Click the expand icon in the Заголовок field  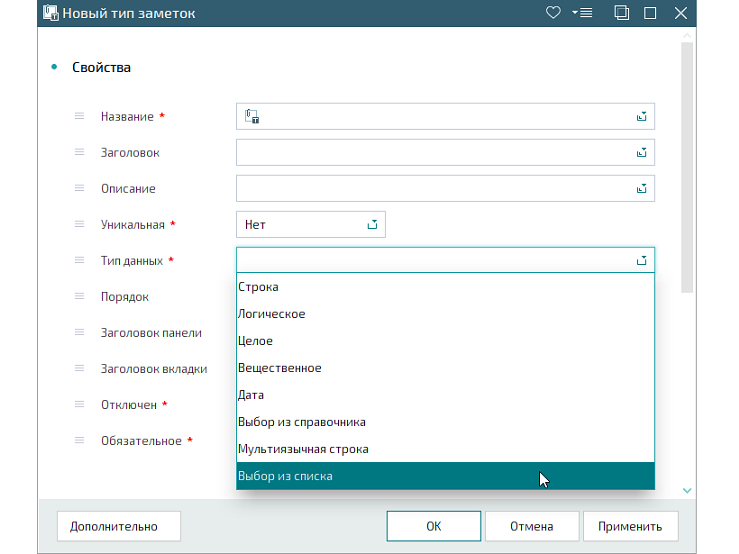[x=641, y=153]
